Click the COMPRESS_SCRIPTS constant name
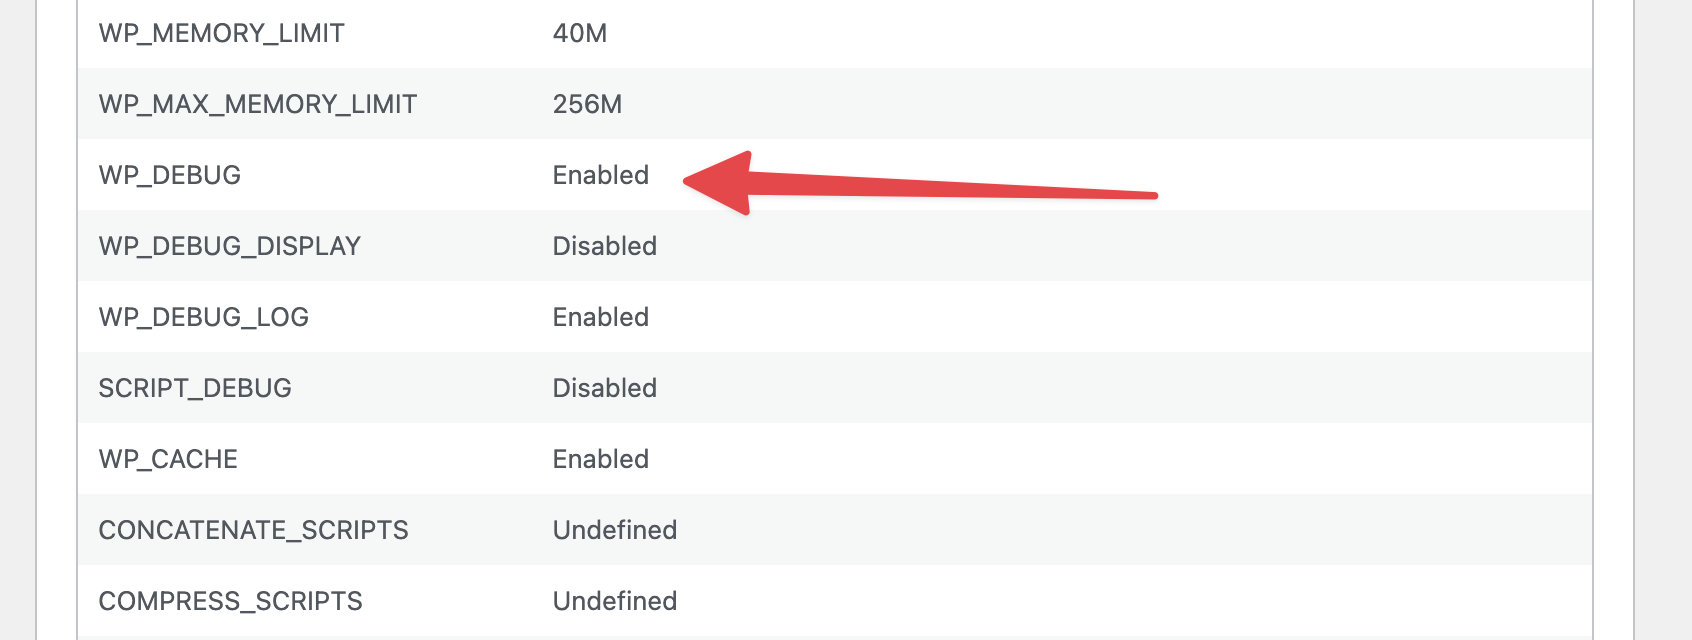 (x=230, y=602)
